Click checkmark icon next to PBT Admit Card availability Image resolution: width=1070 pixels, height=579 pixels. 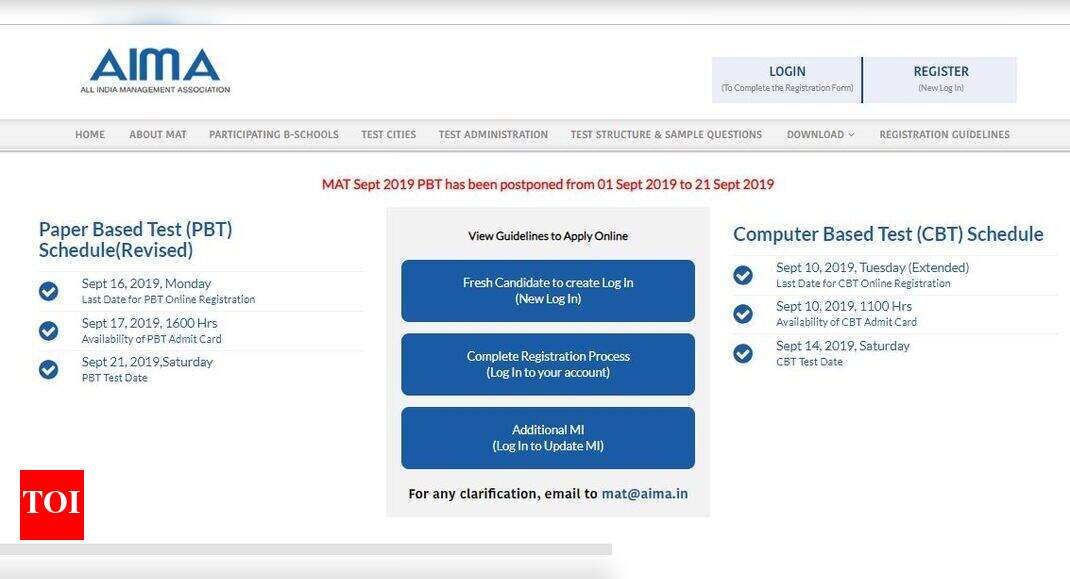click(48, 331)
